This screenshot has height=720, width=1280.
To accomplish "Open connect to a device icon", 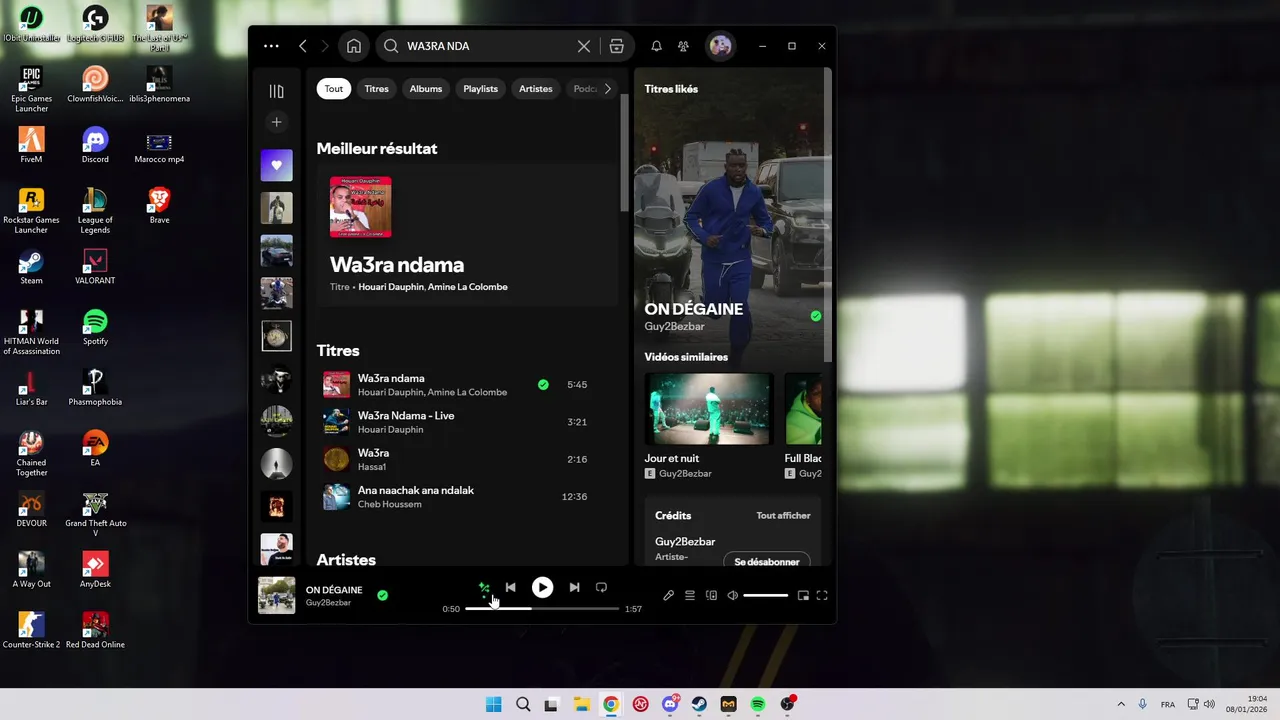I will coord(711,596).
